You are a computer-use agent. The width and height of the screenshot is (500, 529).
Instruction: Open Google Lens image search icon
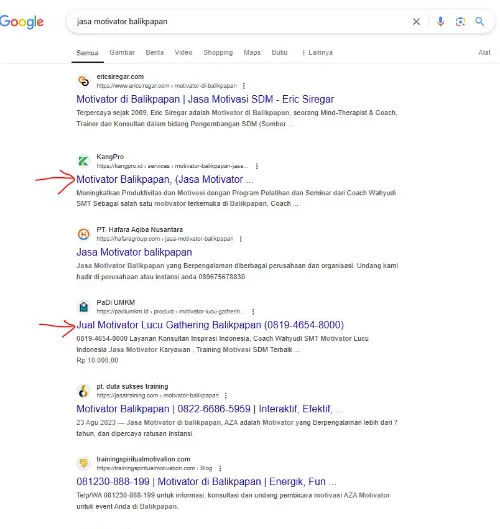click(460, 22)
